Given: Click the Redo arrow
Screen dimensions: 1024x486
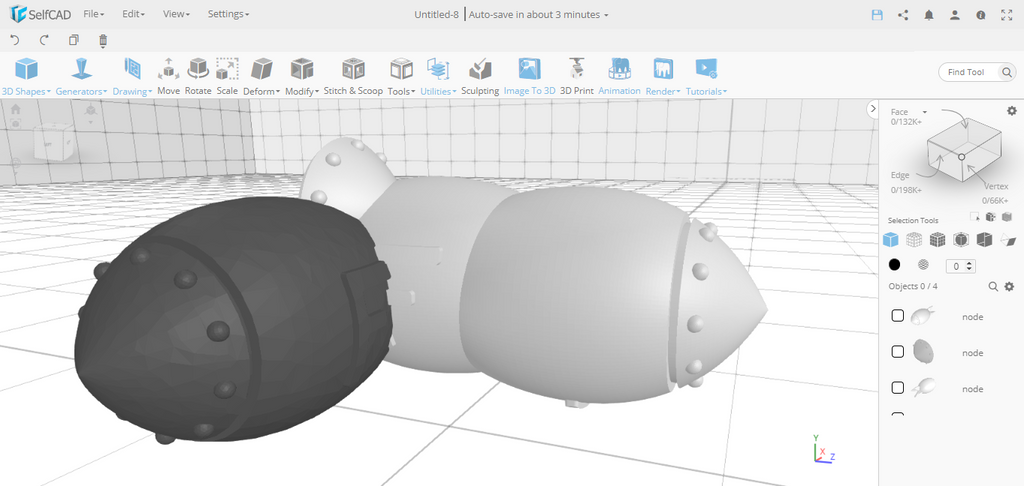Looking at the screenshot, I should point(44,40).
